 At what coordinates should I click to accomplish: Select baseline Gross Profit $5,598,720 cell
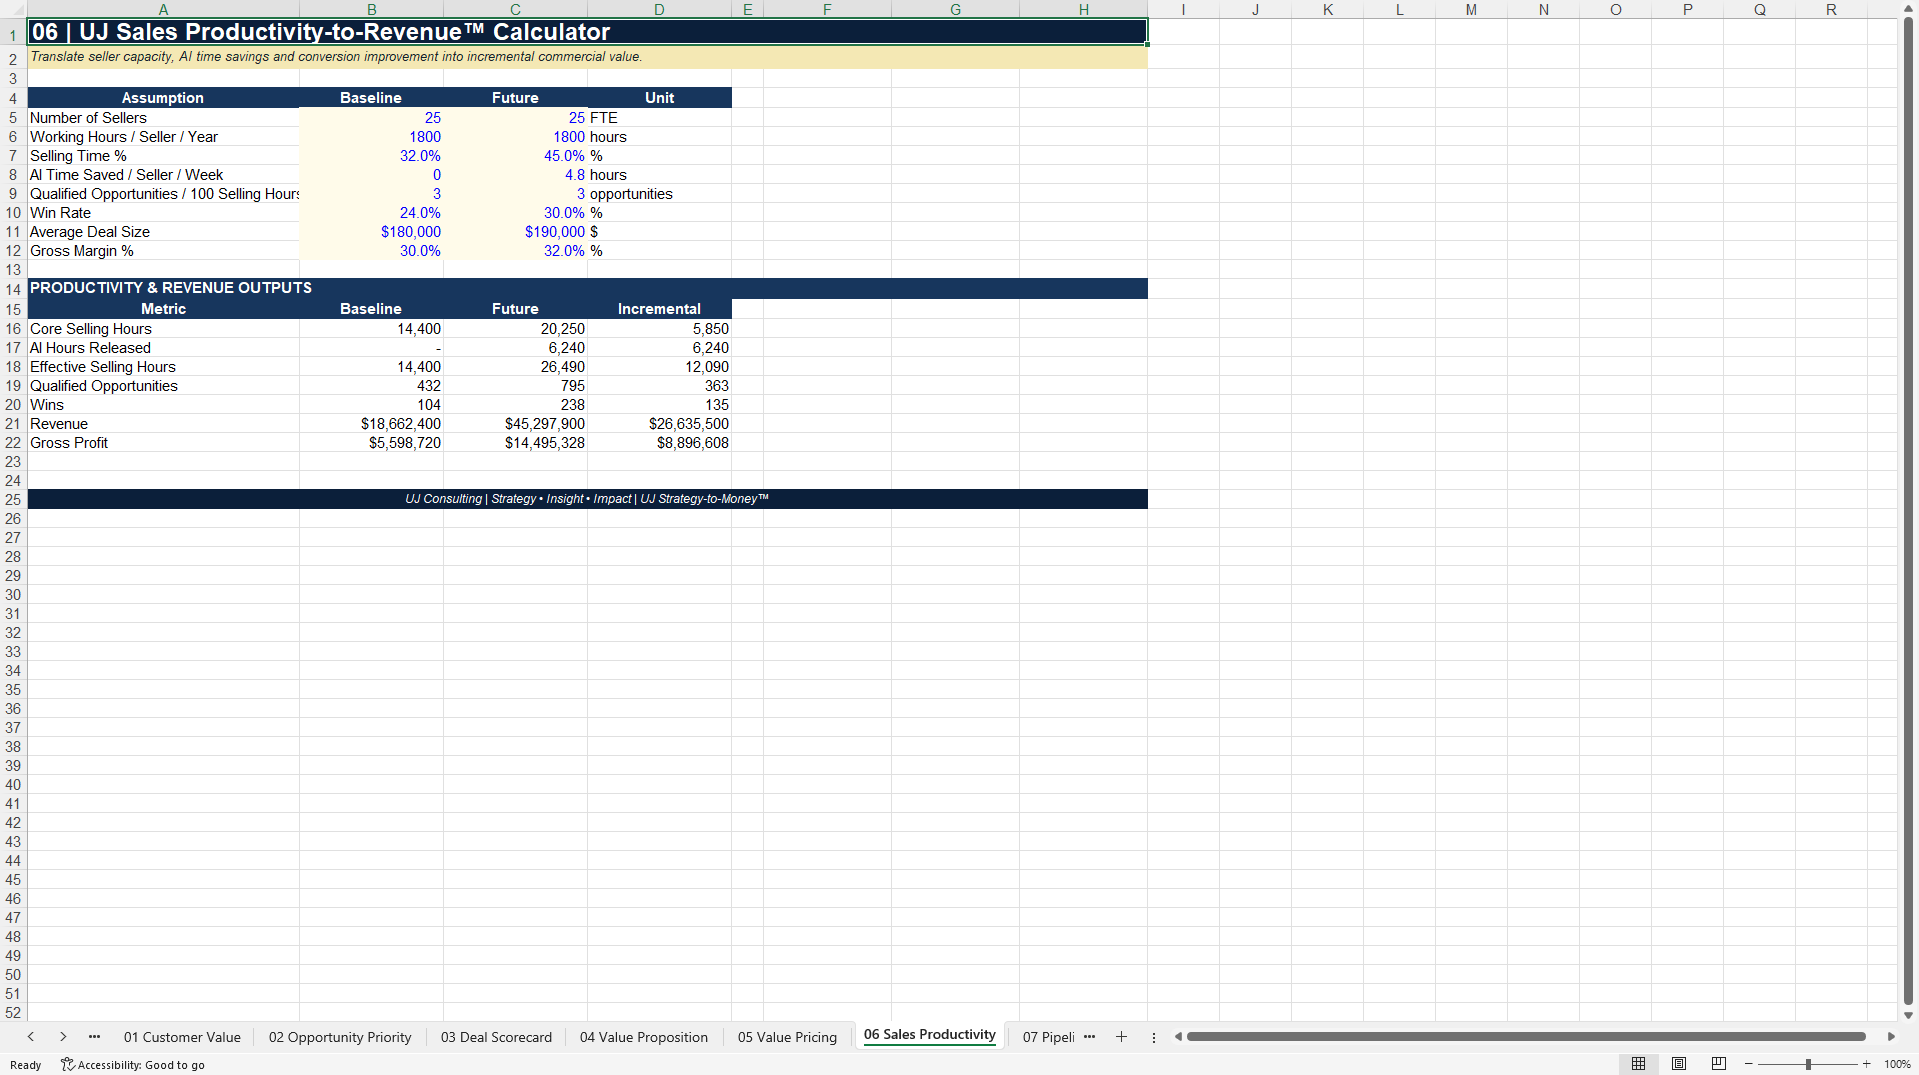[371, 443]
